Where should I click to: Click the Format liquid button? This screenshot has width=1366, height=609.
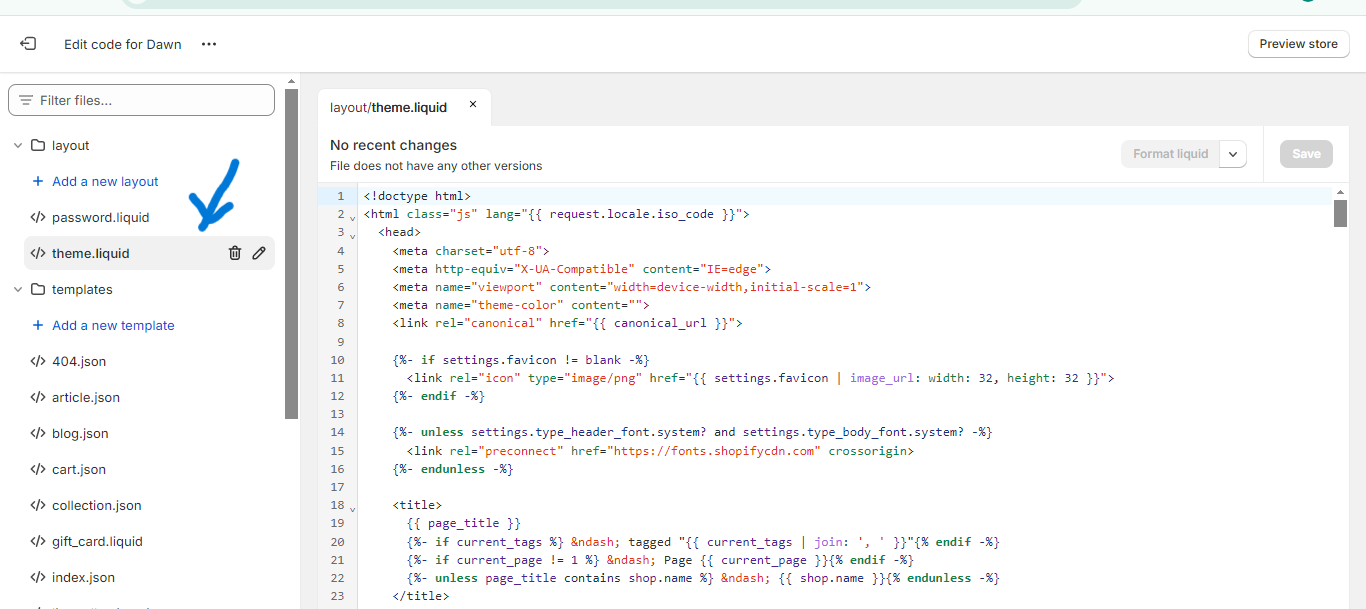tap(1170, 154)
